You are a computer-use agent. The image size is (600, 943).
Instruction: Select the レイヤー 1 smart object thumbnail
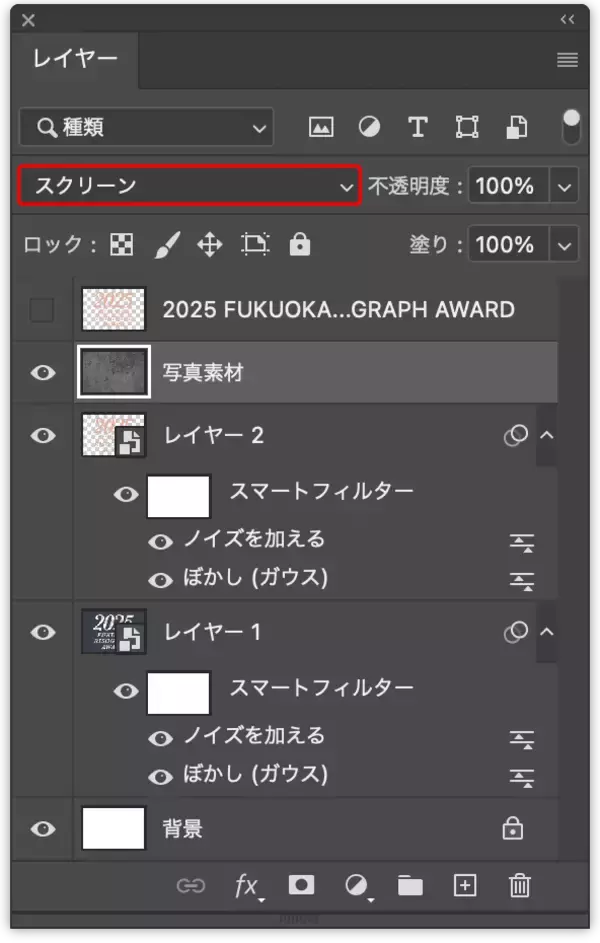113,631
